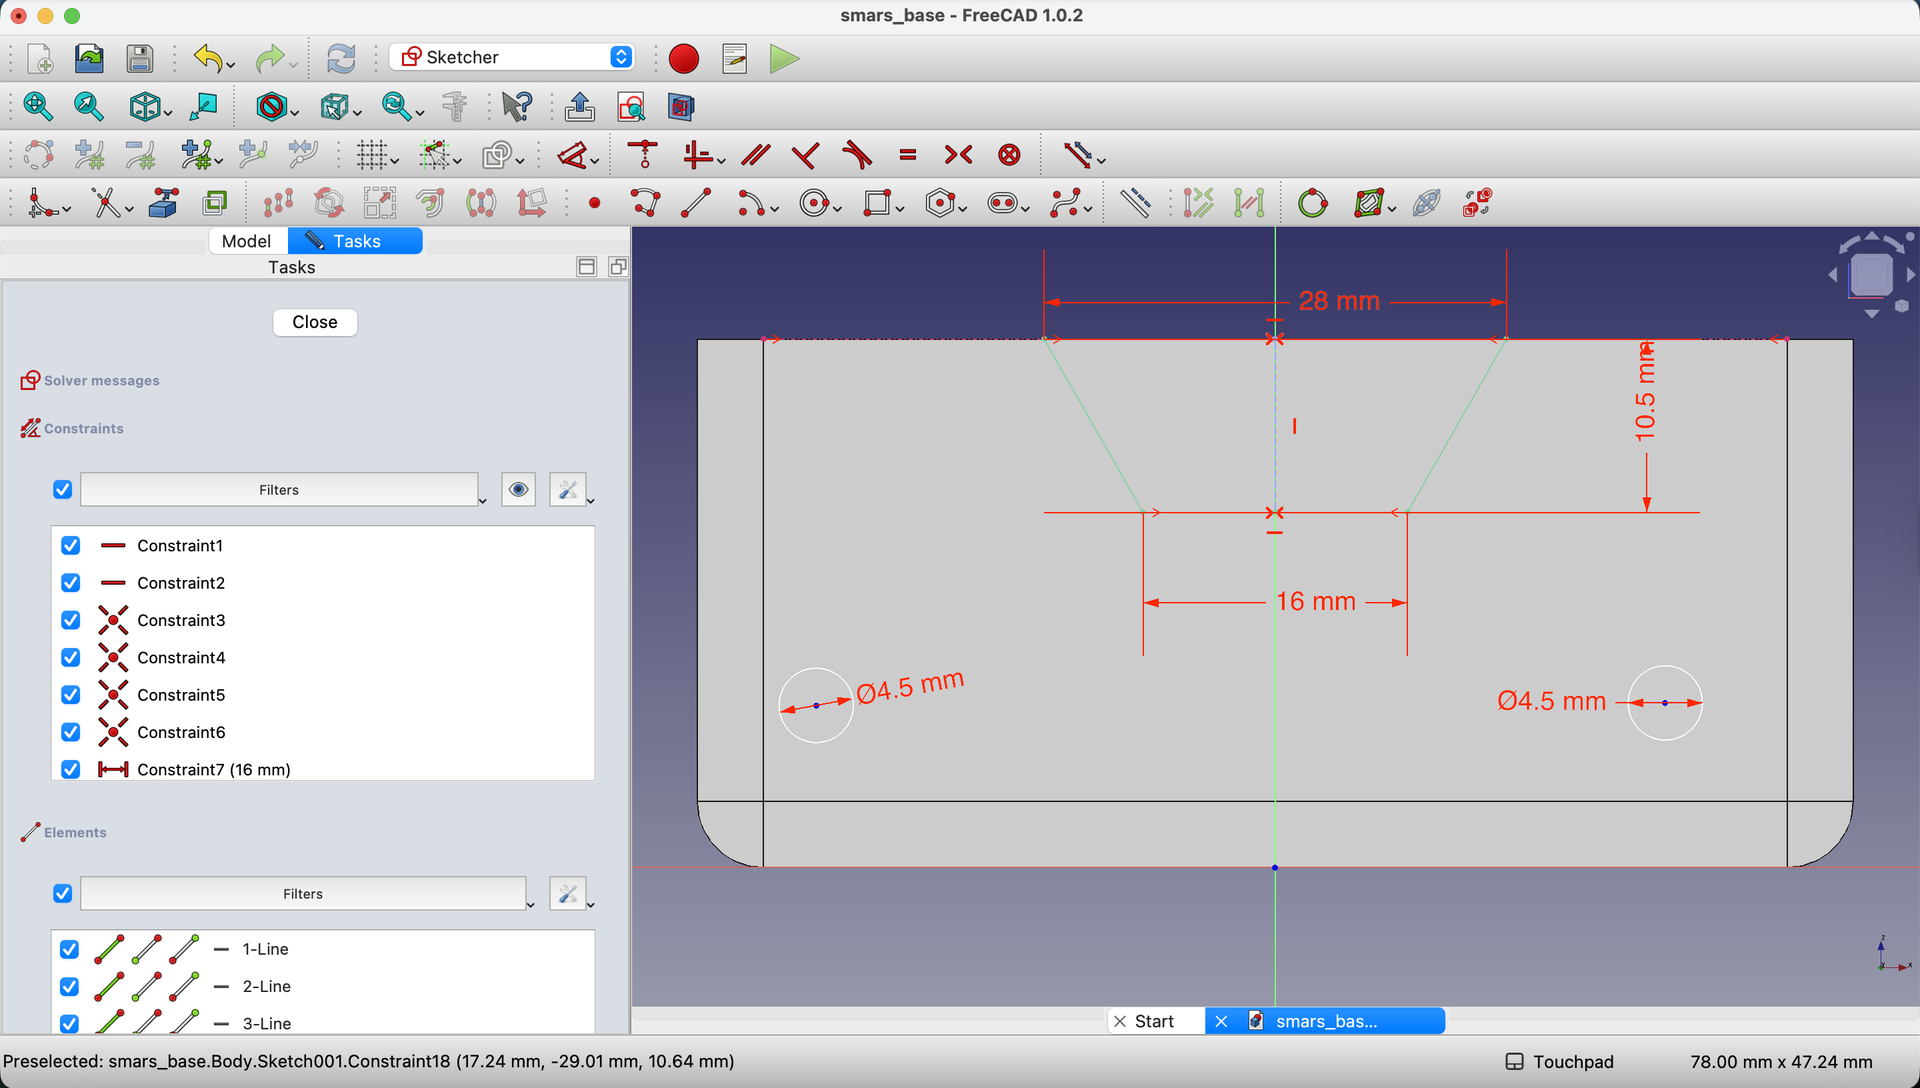Switch to the Tasks tab
1920x1088 pixels.
[355, 241]
